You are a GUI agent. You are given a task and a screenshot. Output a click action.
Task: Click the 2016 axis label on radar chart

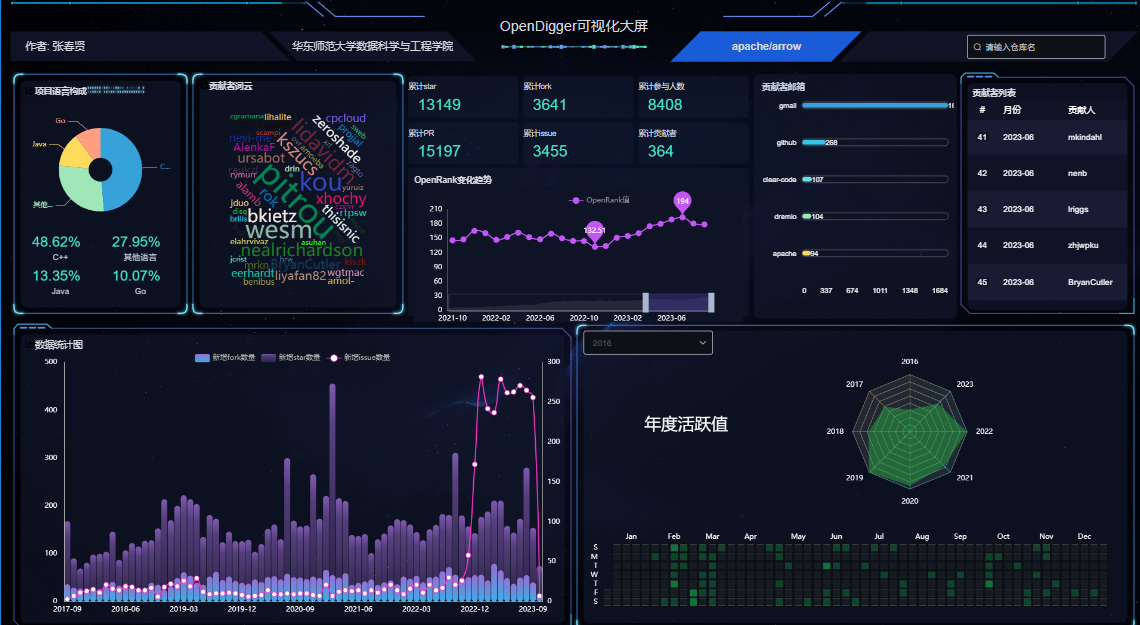pos(910,361)
